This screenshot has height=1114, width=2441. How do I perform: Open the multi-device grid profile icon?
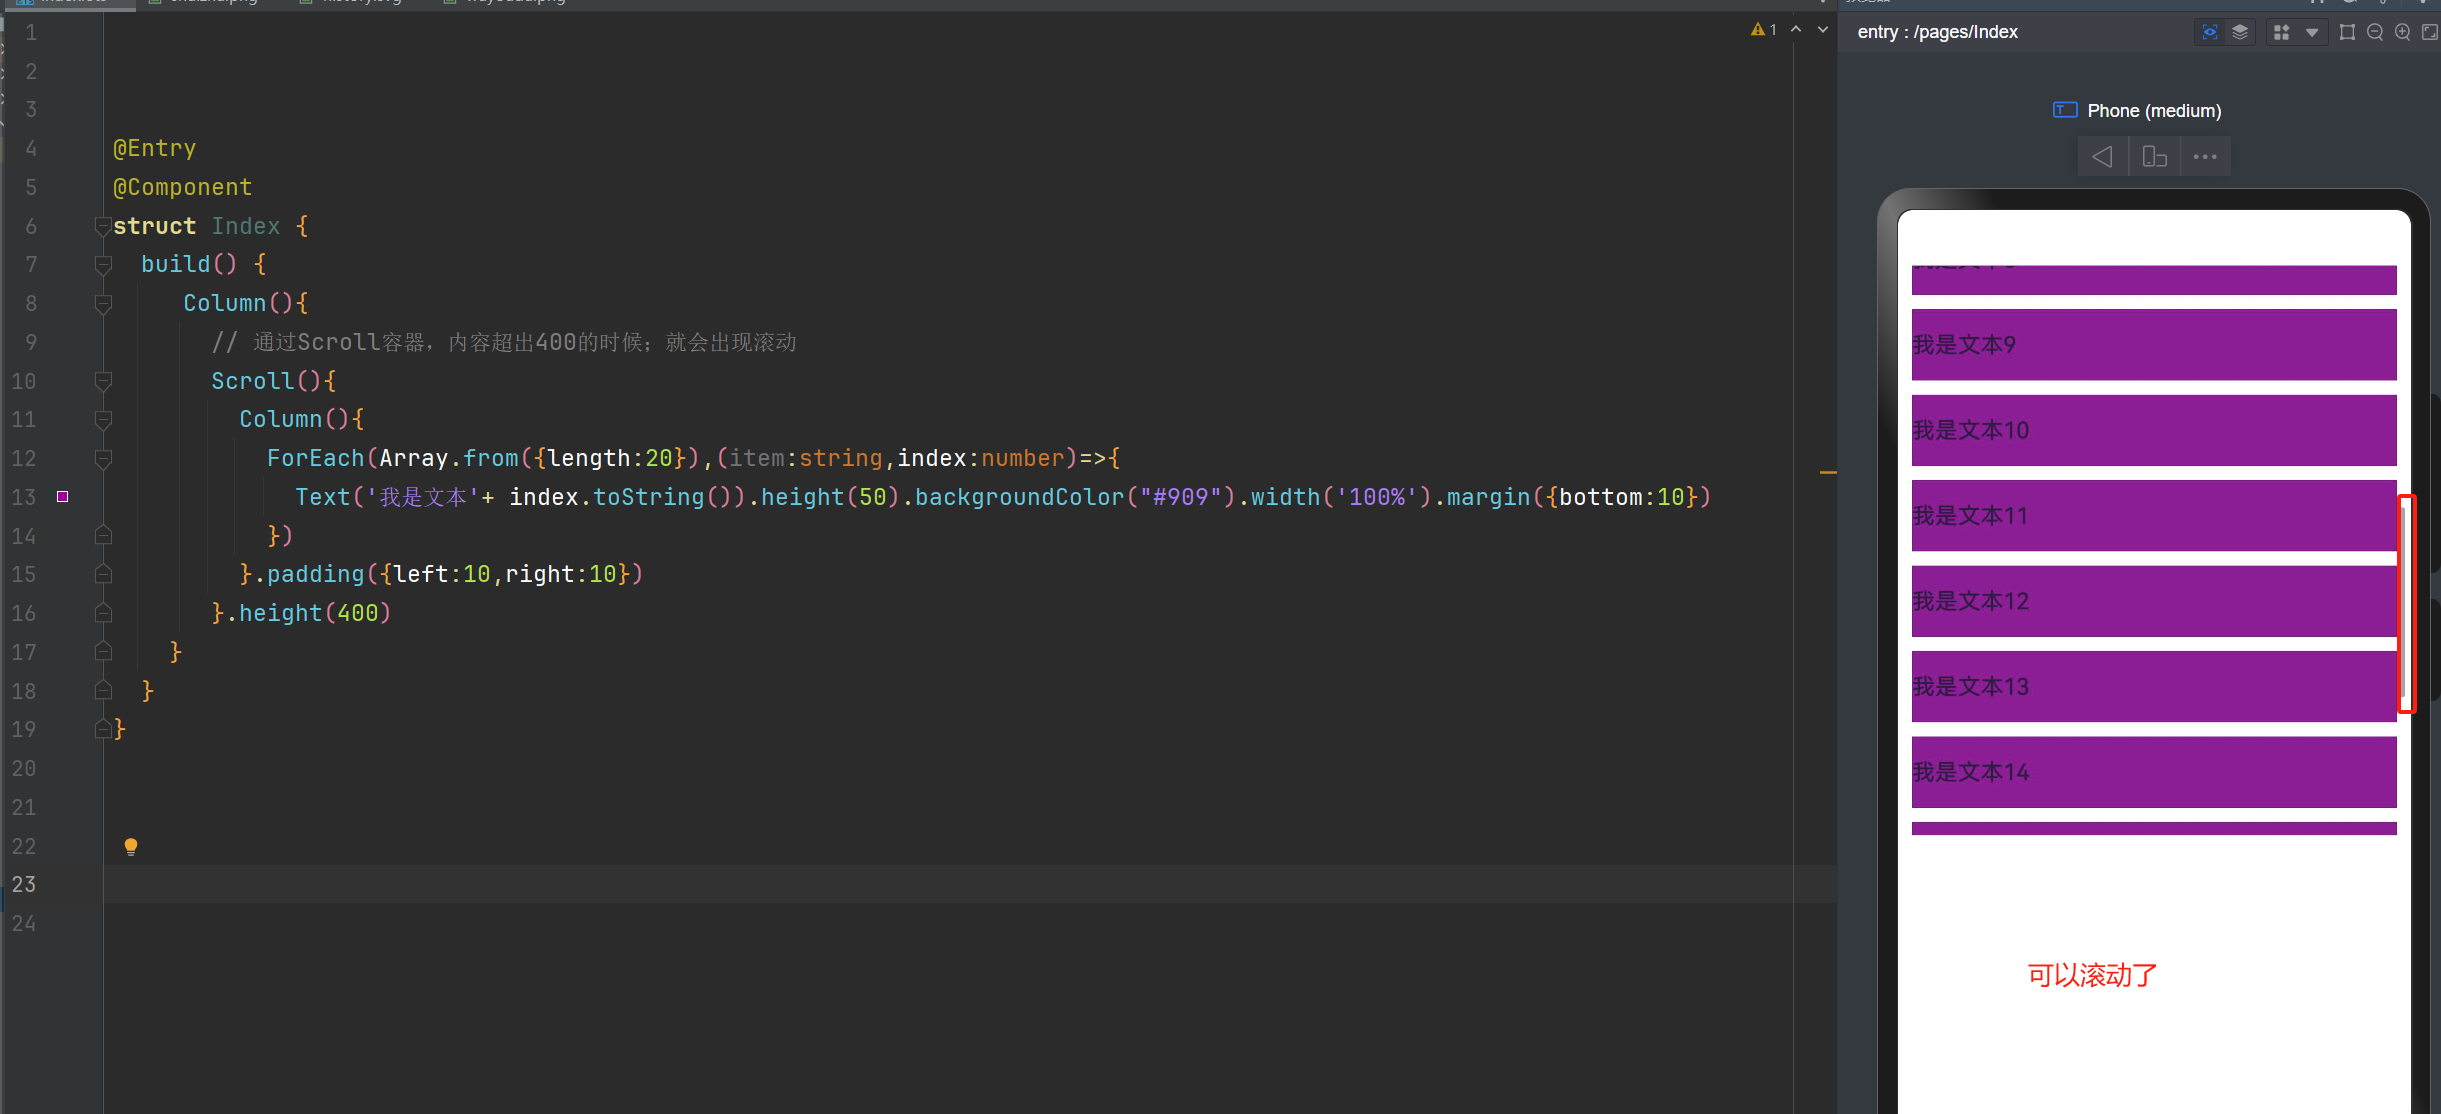(x=2281, y=32)
